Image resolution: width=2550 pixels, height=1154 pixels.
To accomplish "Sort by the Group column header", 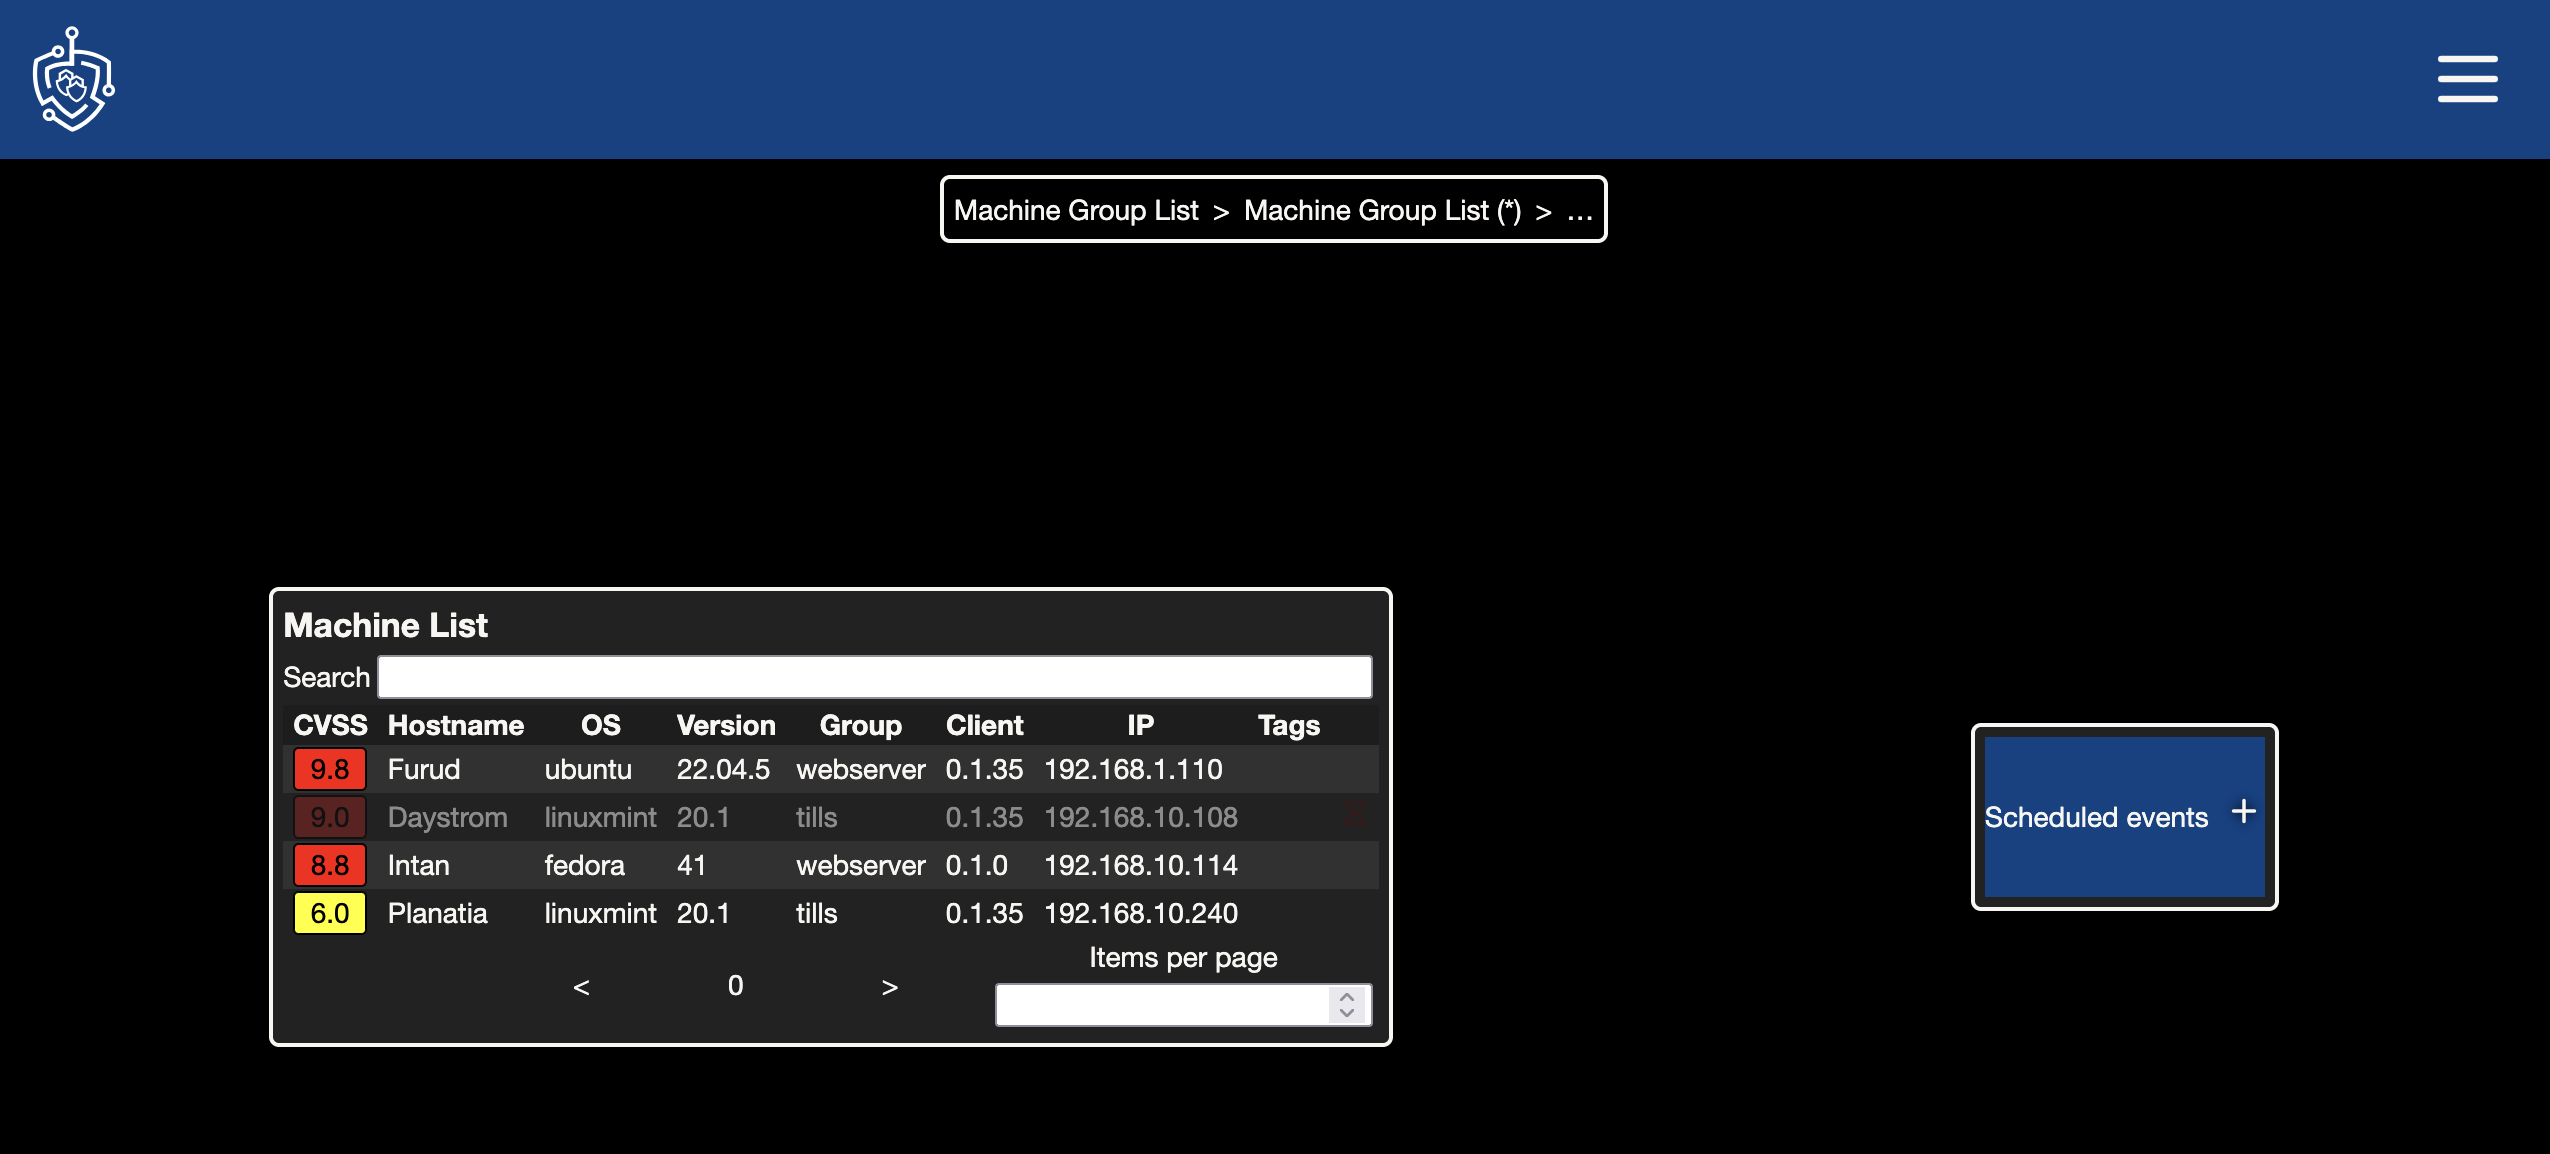I will click(x=860, y=725).
